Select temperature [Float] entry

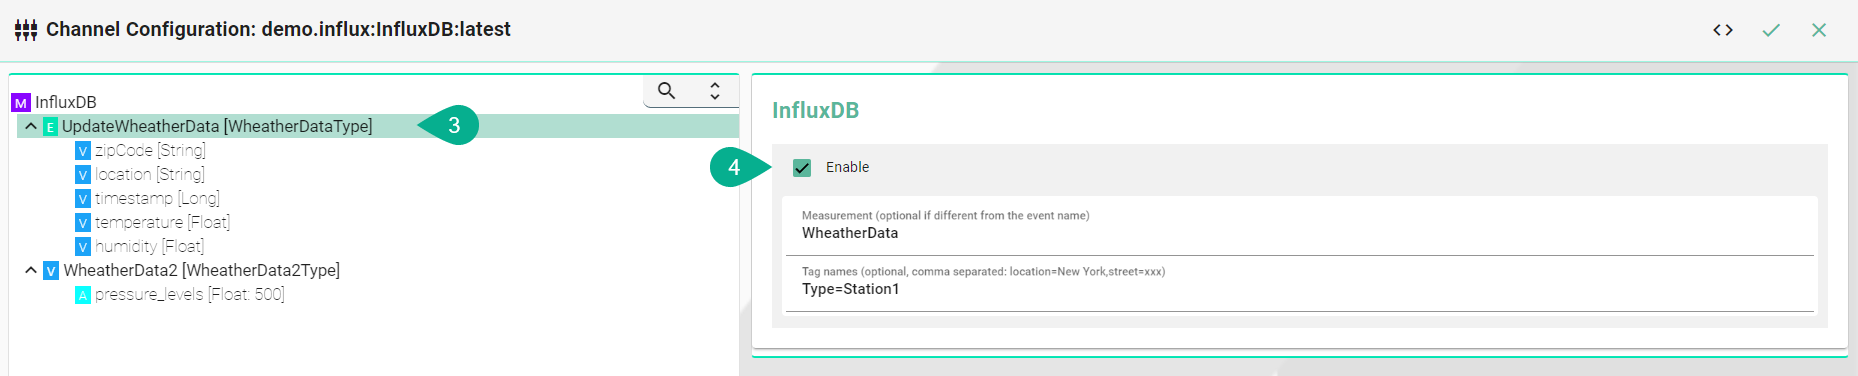click(162, 222)
